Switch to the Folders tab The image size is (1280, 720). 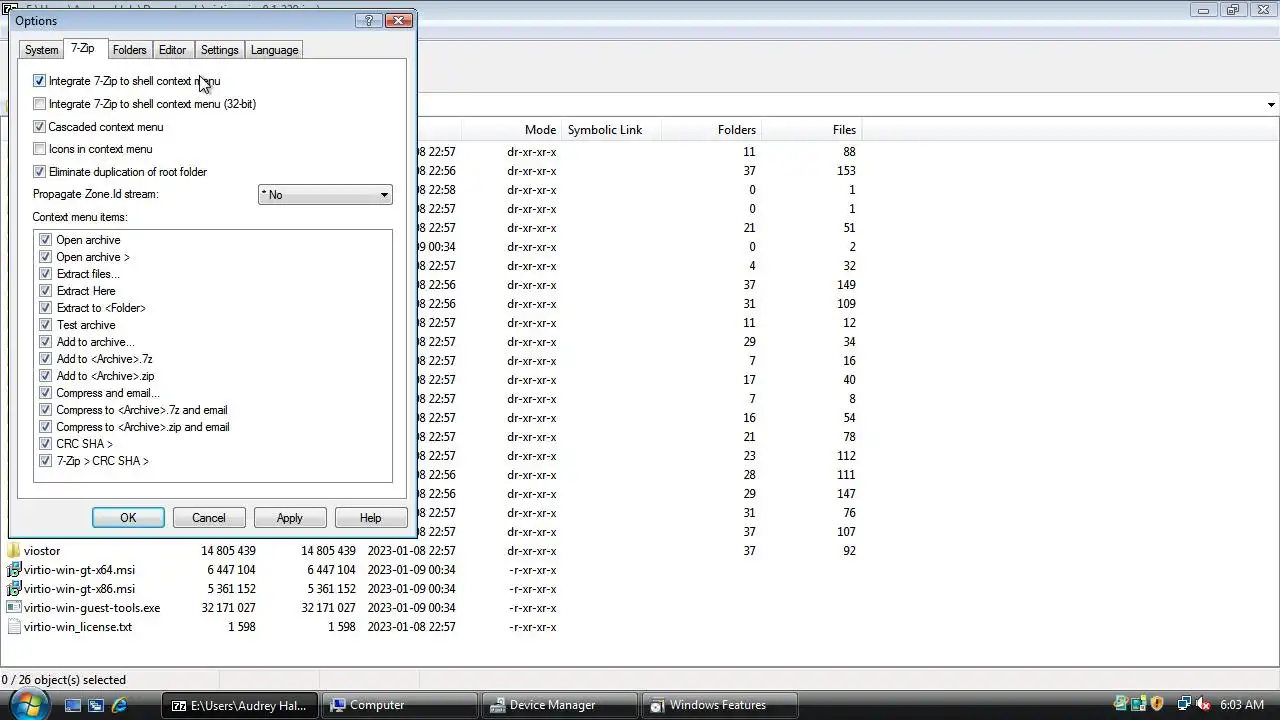[129, 50]
